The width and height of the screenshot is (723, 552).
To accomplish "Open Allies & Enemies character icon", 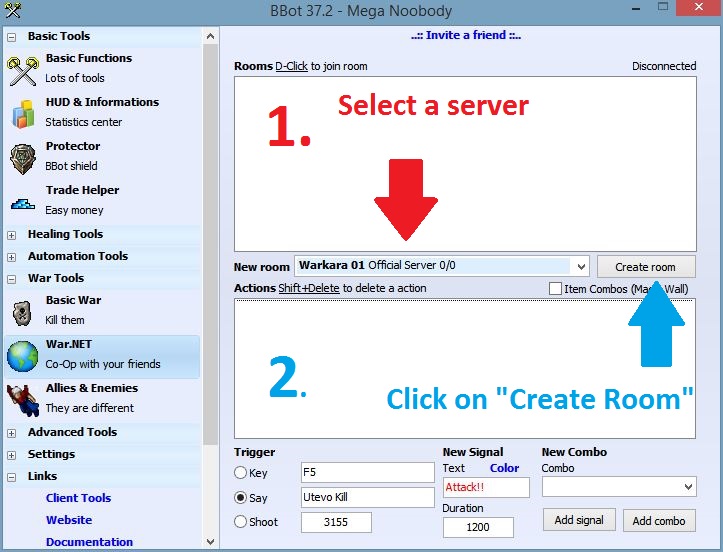I will 22,399.
